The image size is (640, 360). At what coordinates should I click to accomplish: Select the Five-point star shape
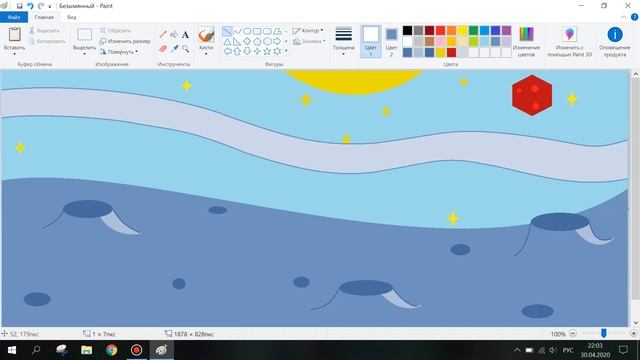tap(267, 51)
